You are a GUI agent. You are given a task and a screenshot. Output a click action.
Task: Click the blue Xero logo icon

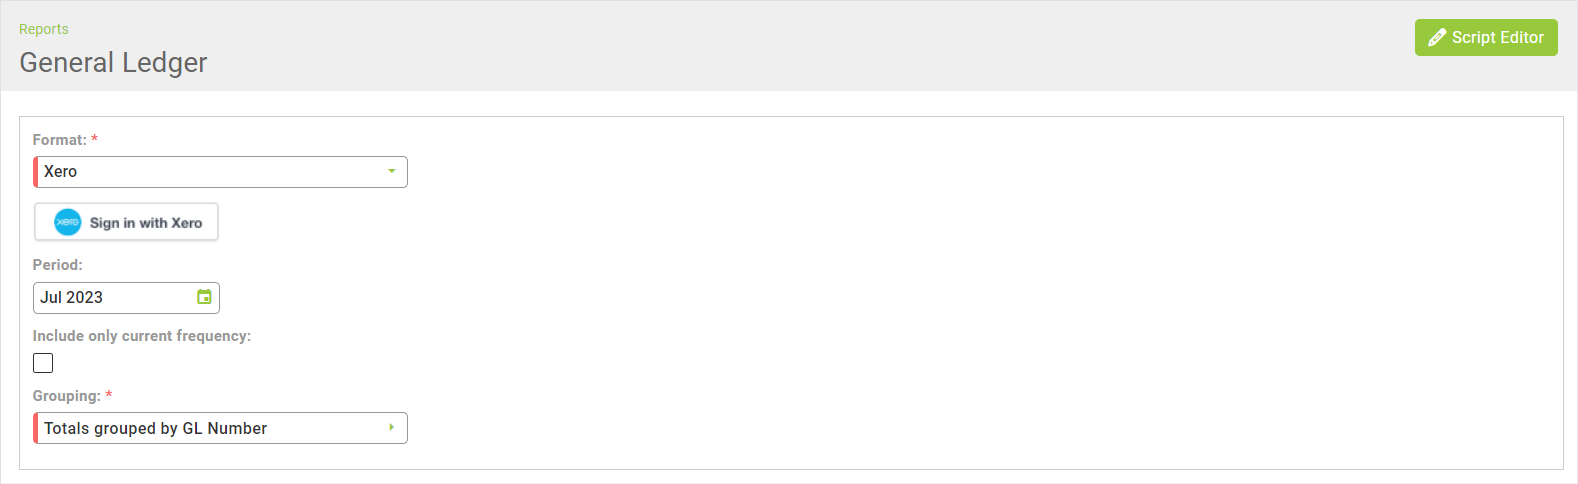[x=67, y=222]
